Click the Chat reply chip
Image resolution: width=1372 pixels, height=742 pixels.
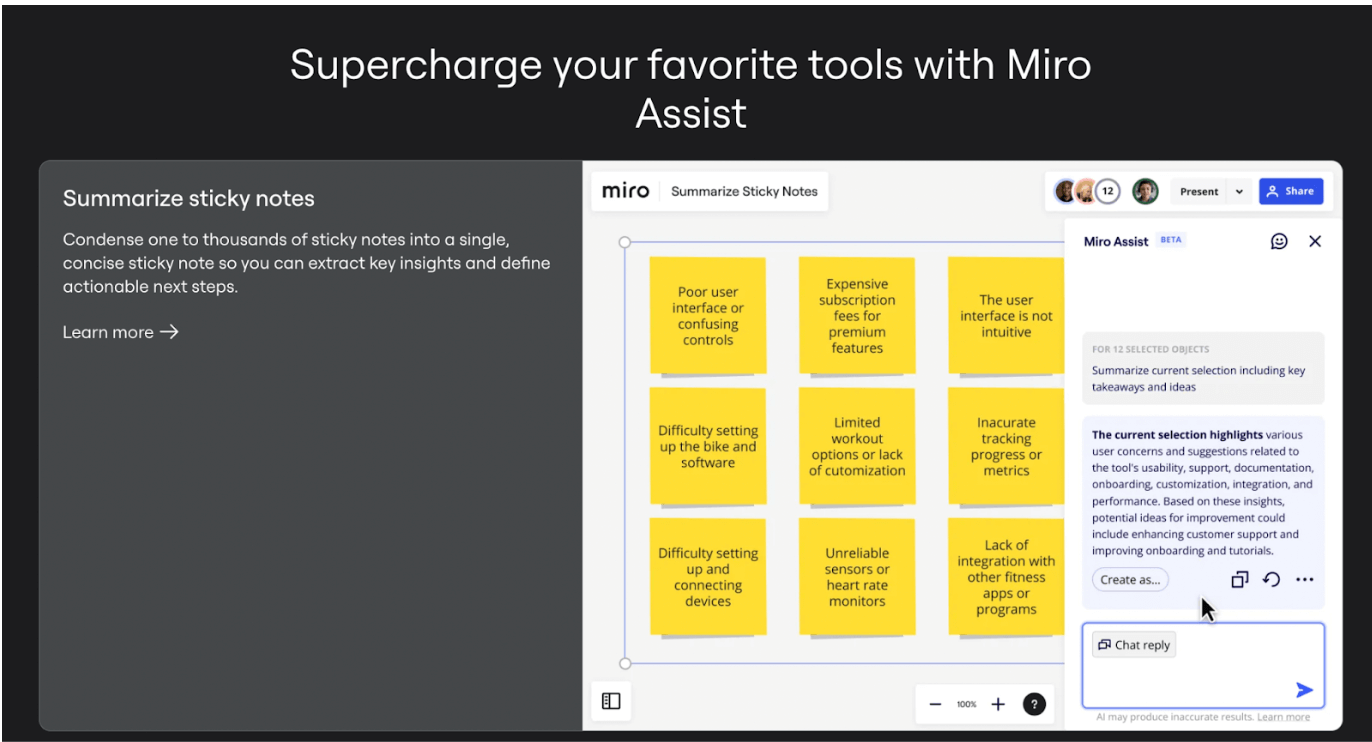(x=1134, y=645)
